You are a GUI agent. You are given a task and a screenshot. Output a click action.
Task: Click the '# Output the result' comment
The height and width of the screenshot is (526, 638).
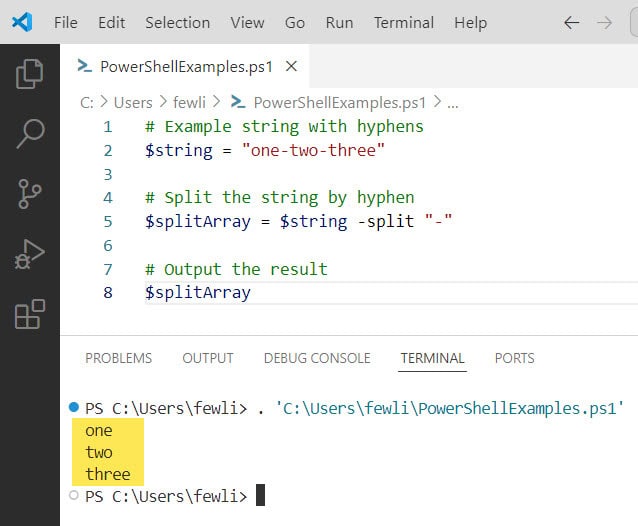pos(236,269)
